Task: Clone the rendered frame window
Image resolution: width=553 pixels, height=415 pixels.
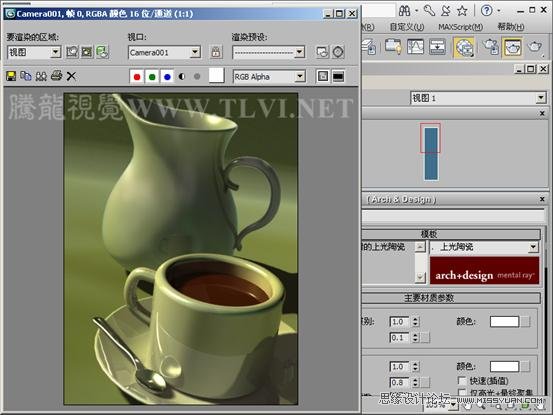Action: tap(41, 76)
